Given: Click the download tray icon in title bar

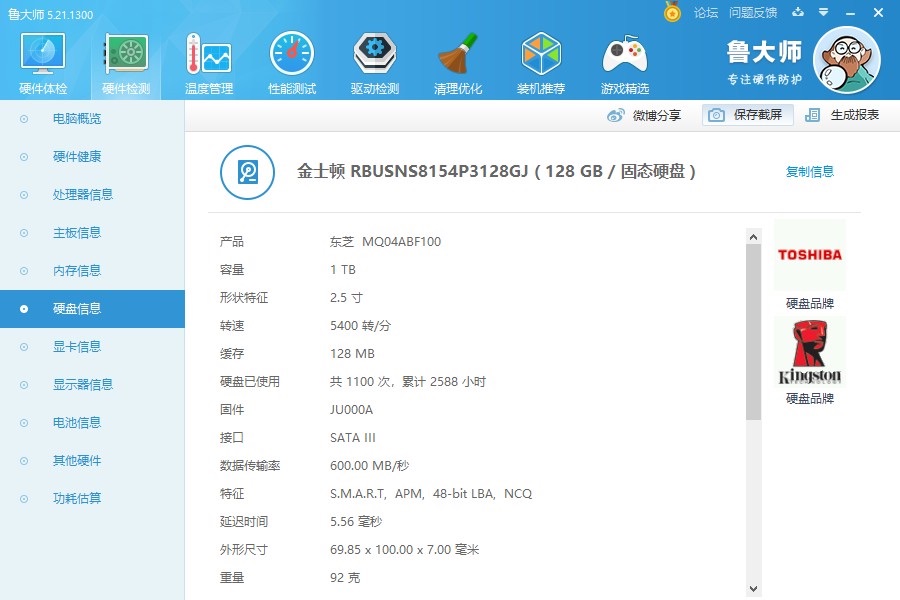Looking at the screenshot, I should point(798,12).
